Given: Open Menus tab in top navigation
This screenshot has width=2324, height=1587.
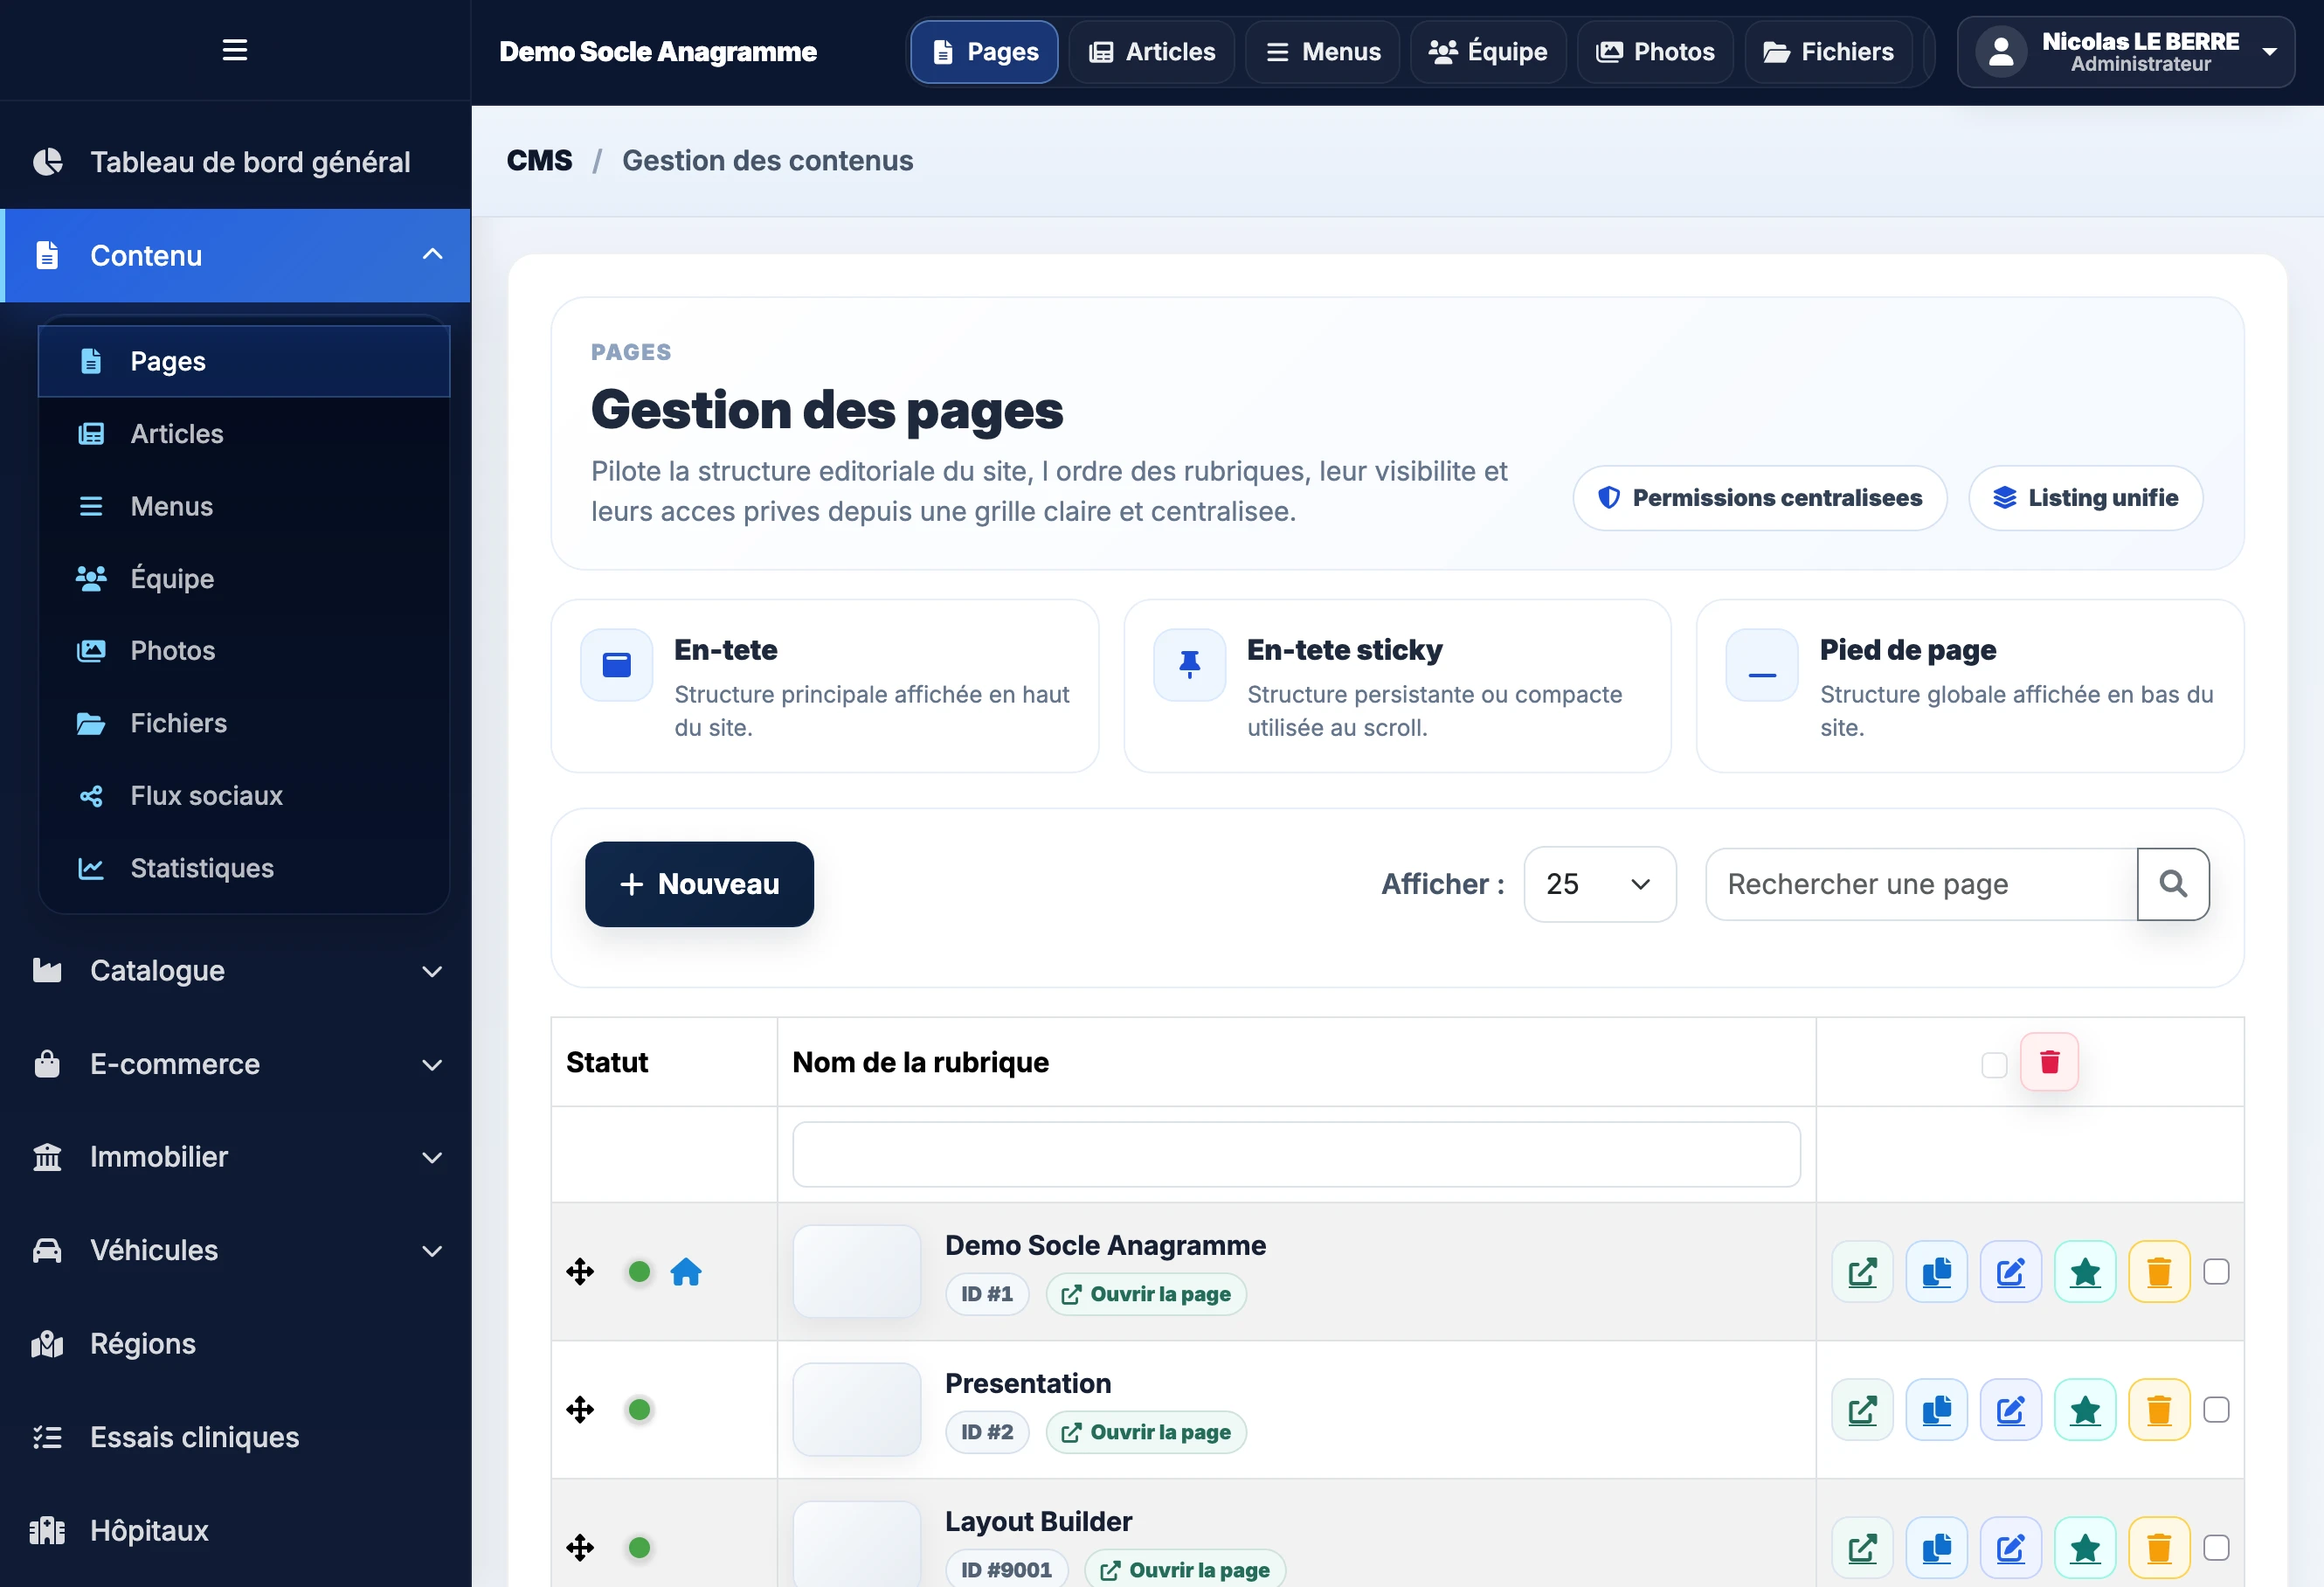Looking at the screenshot, I should coord(1322,52).
